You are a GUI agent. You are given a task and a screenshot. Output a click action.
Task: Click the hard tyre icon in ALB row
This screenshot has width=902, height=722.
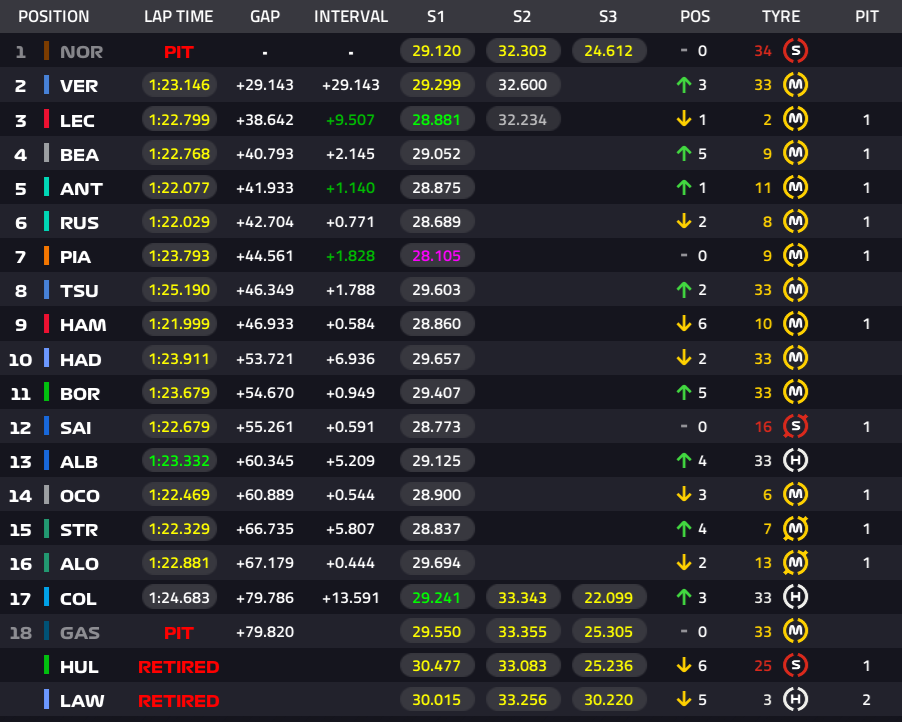[796, 460]
